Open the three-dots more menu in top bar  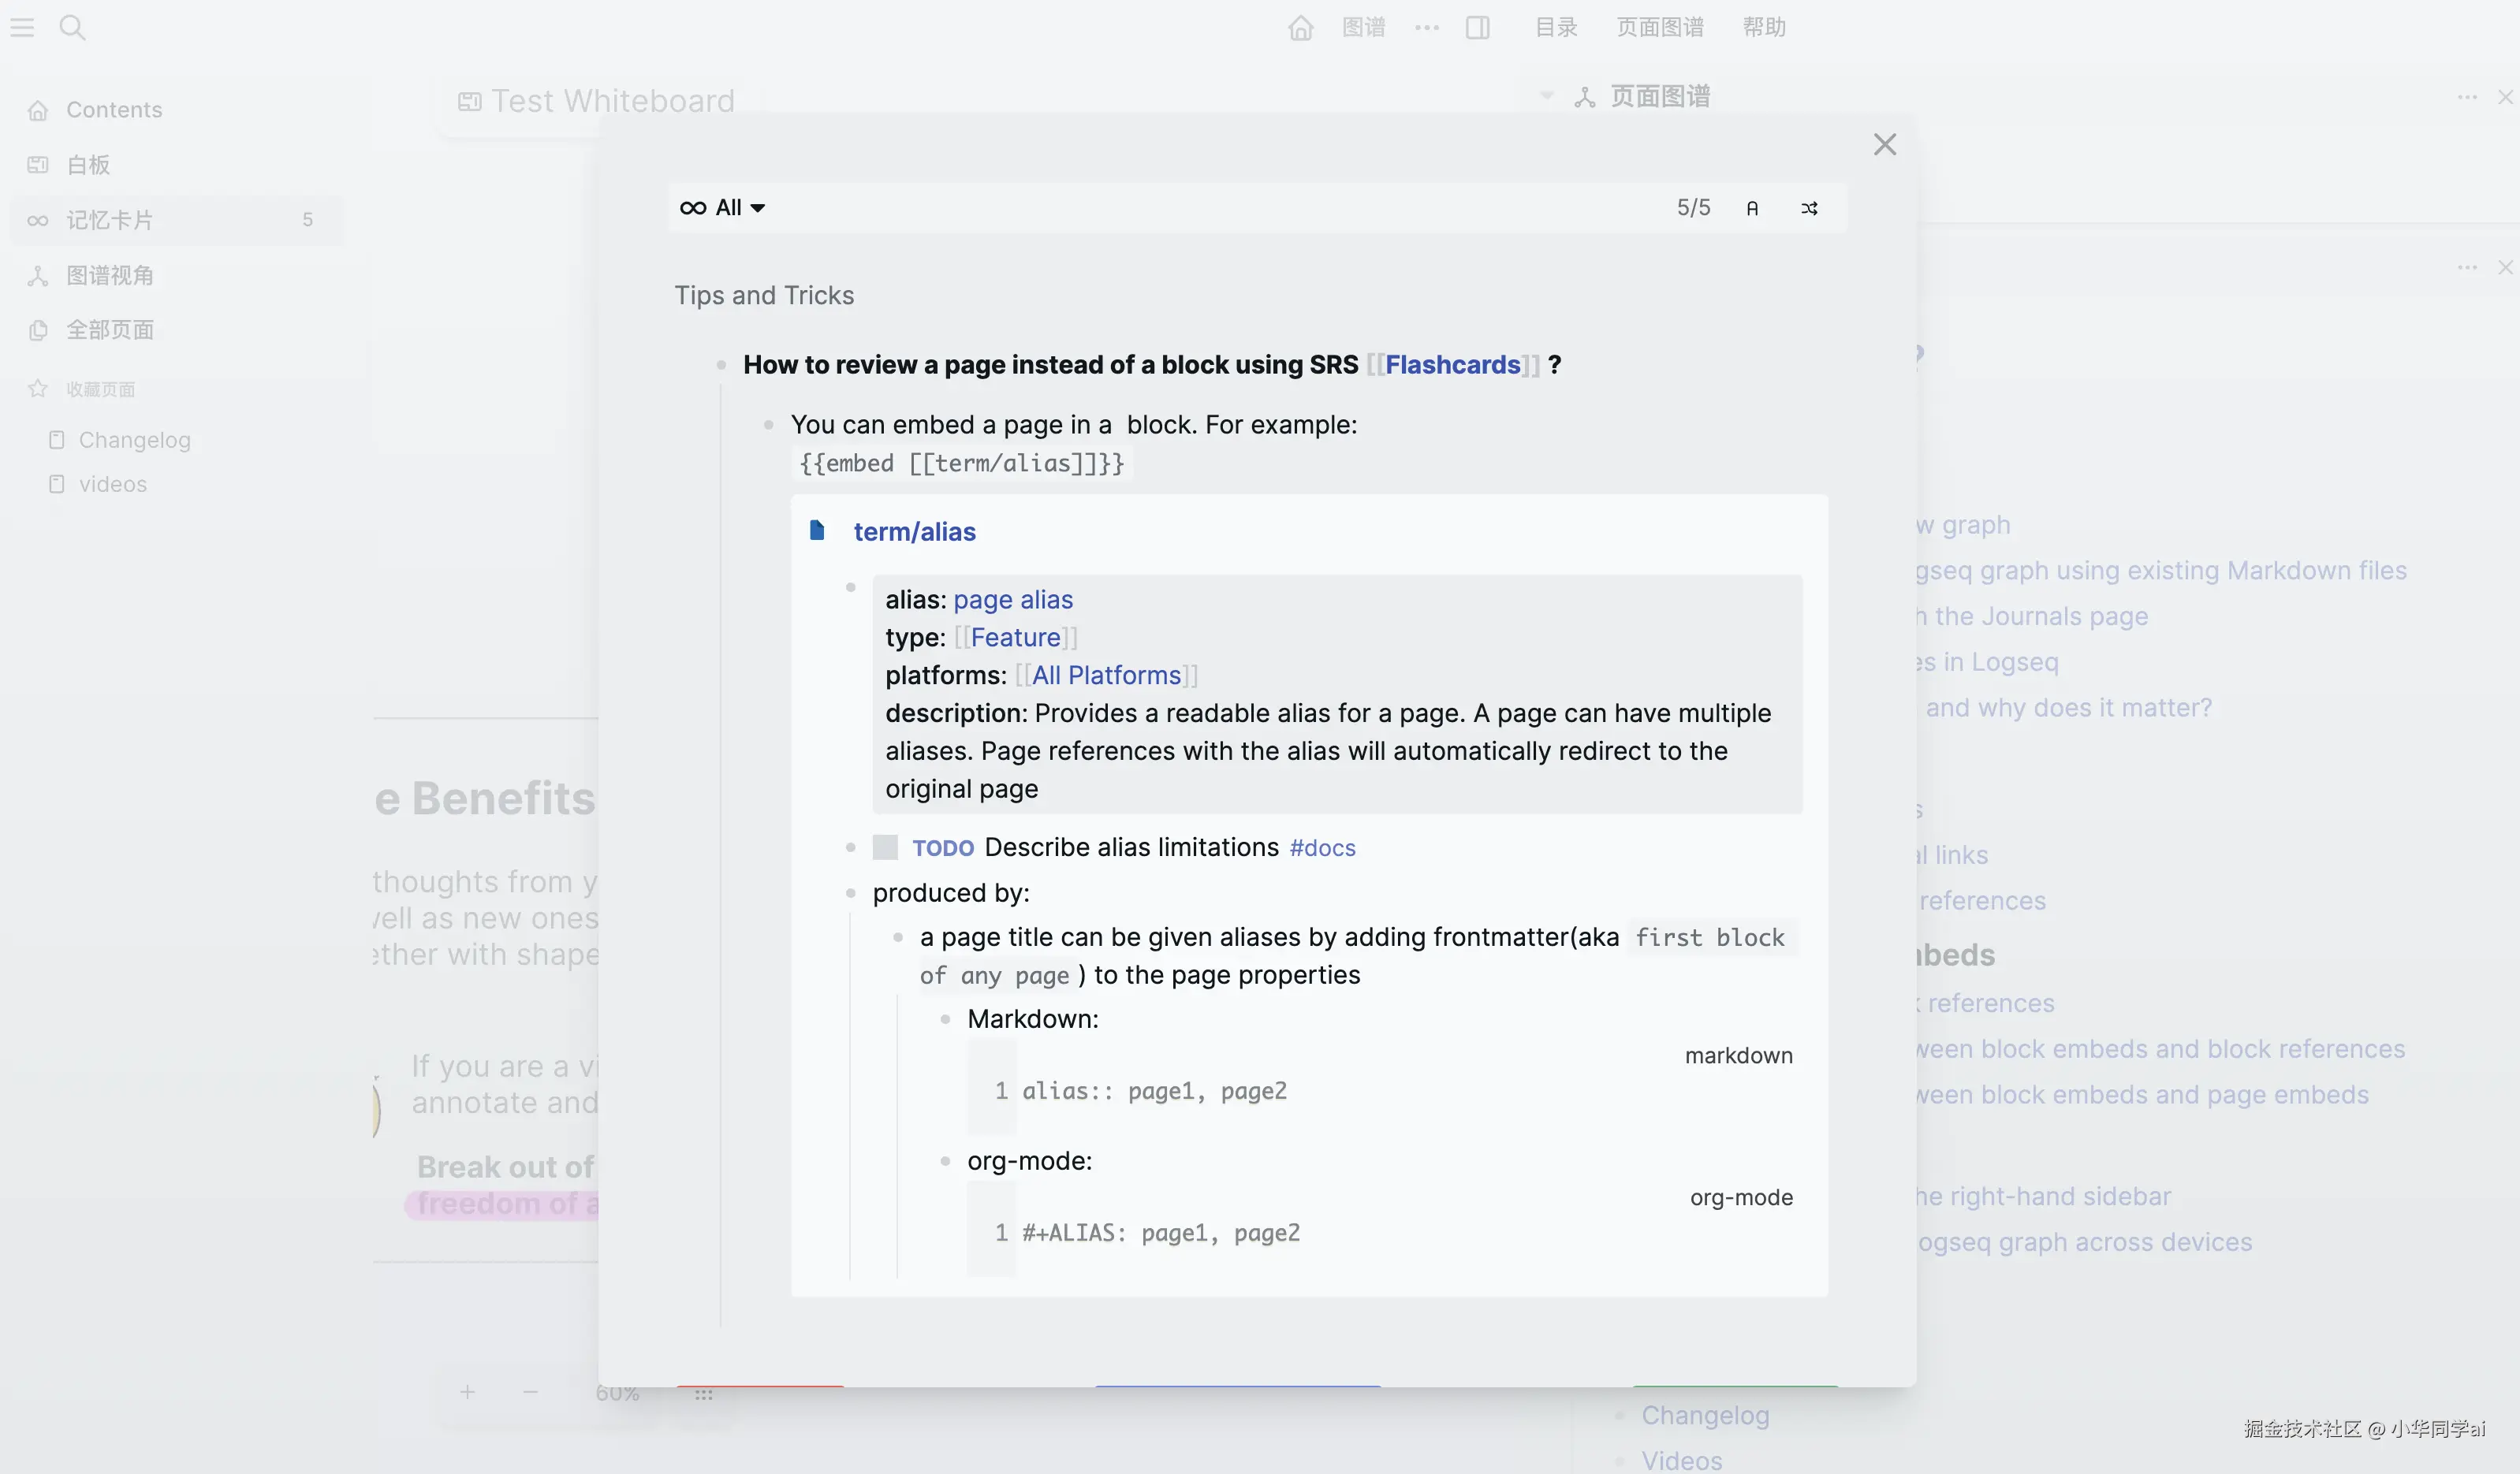pyautogui.click(x=1427, y=27)
